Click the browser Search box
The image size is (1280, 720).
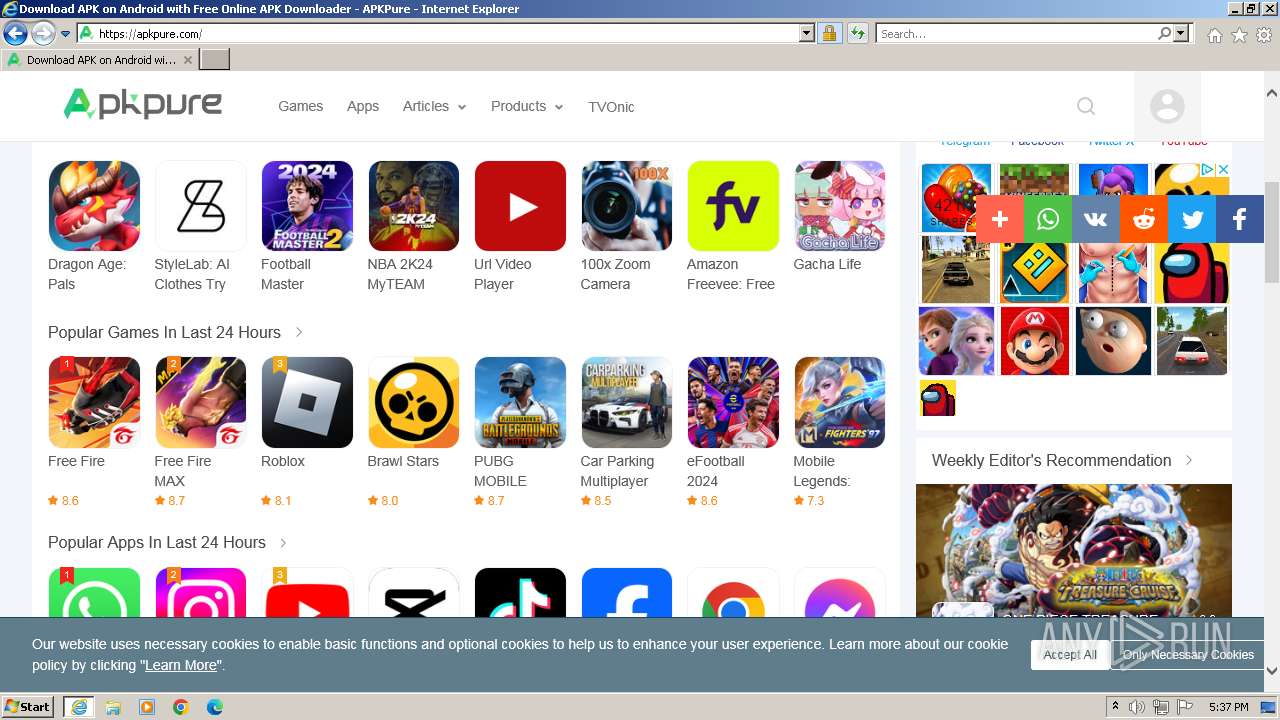[x=1016, y=33]
